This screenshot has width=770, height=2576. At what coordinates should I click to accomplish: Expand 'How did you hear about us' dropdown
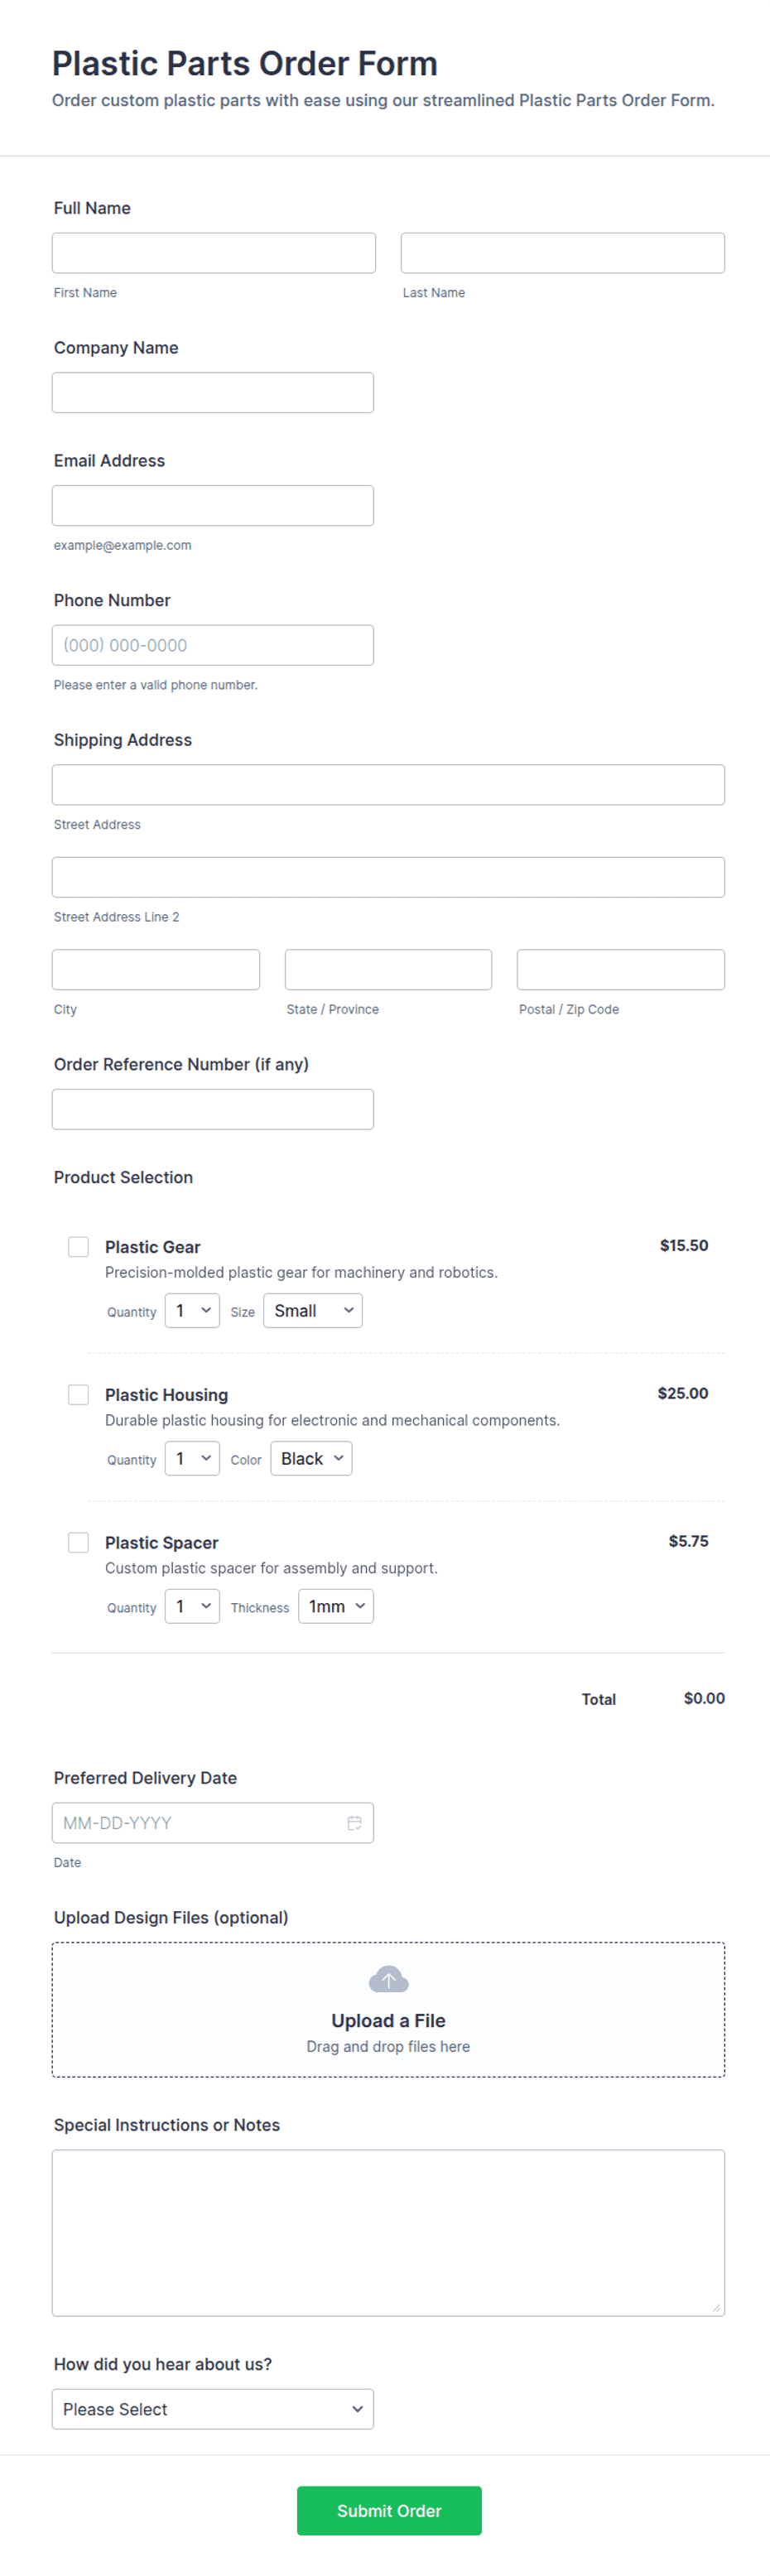pos(213,2409)
